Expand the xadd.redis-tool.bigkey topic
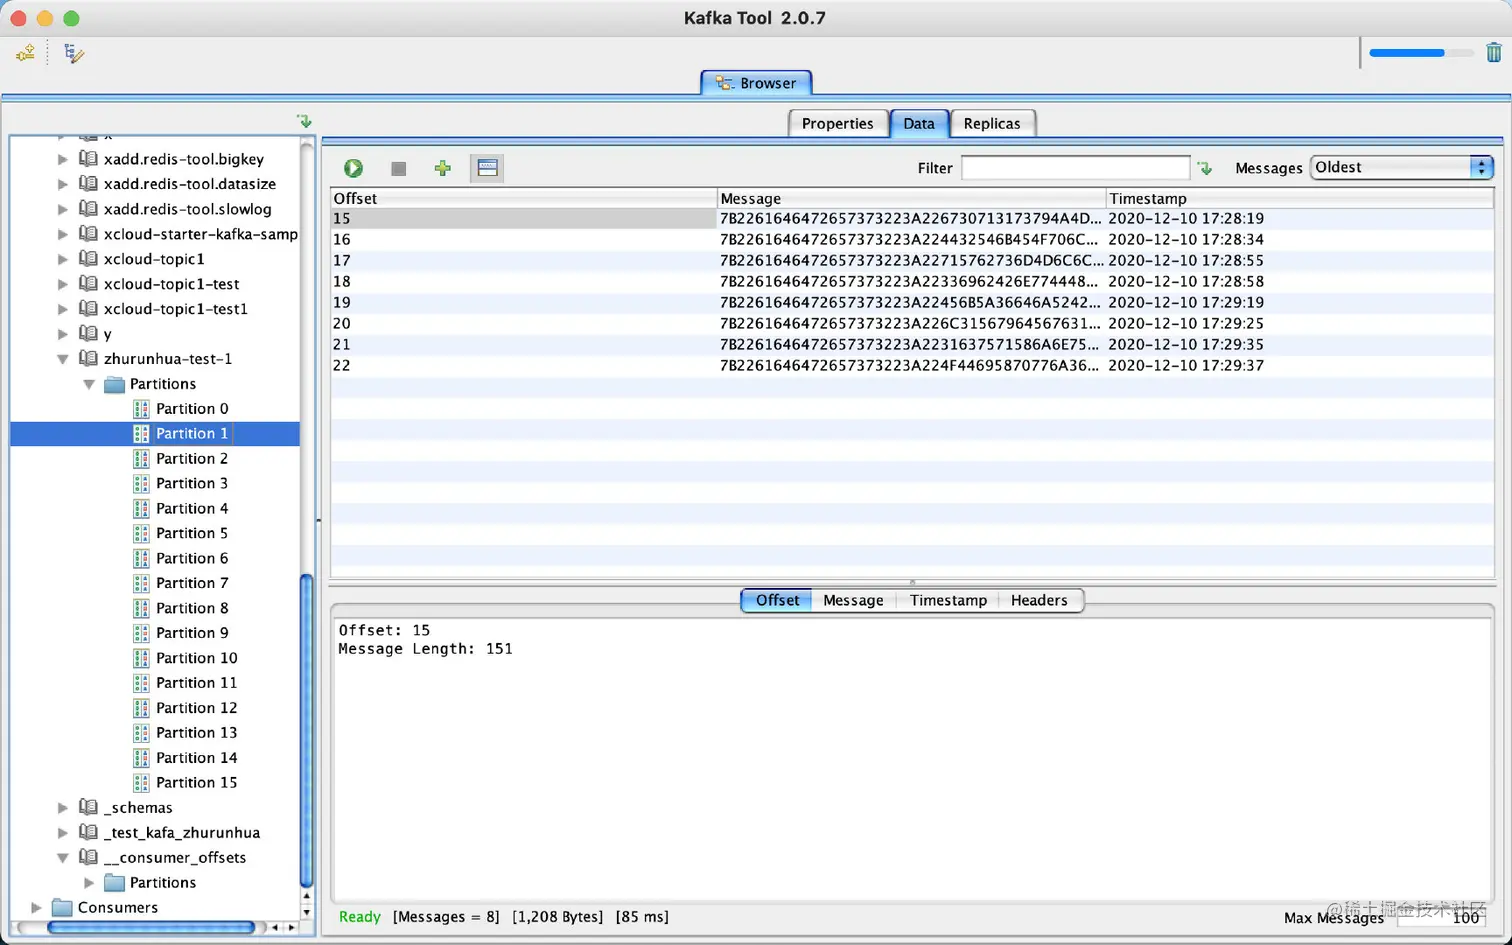Viewport: 1512px width, 945px height. (x=62, y=159)
